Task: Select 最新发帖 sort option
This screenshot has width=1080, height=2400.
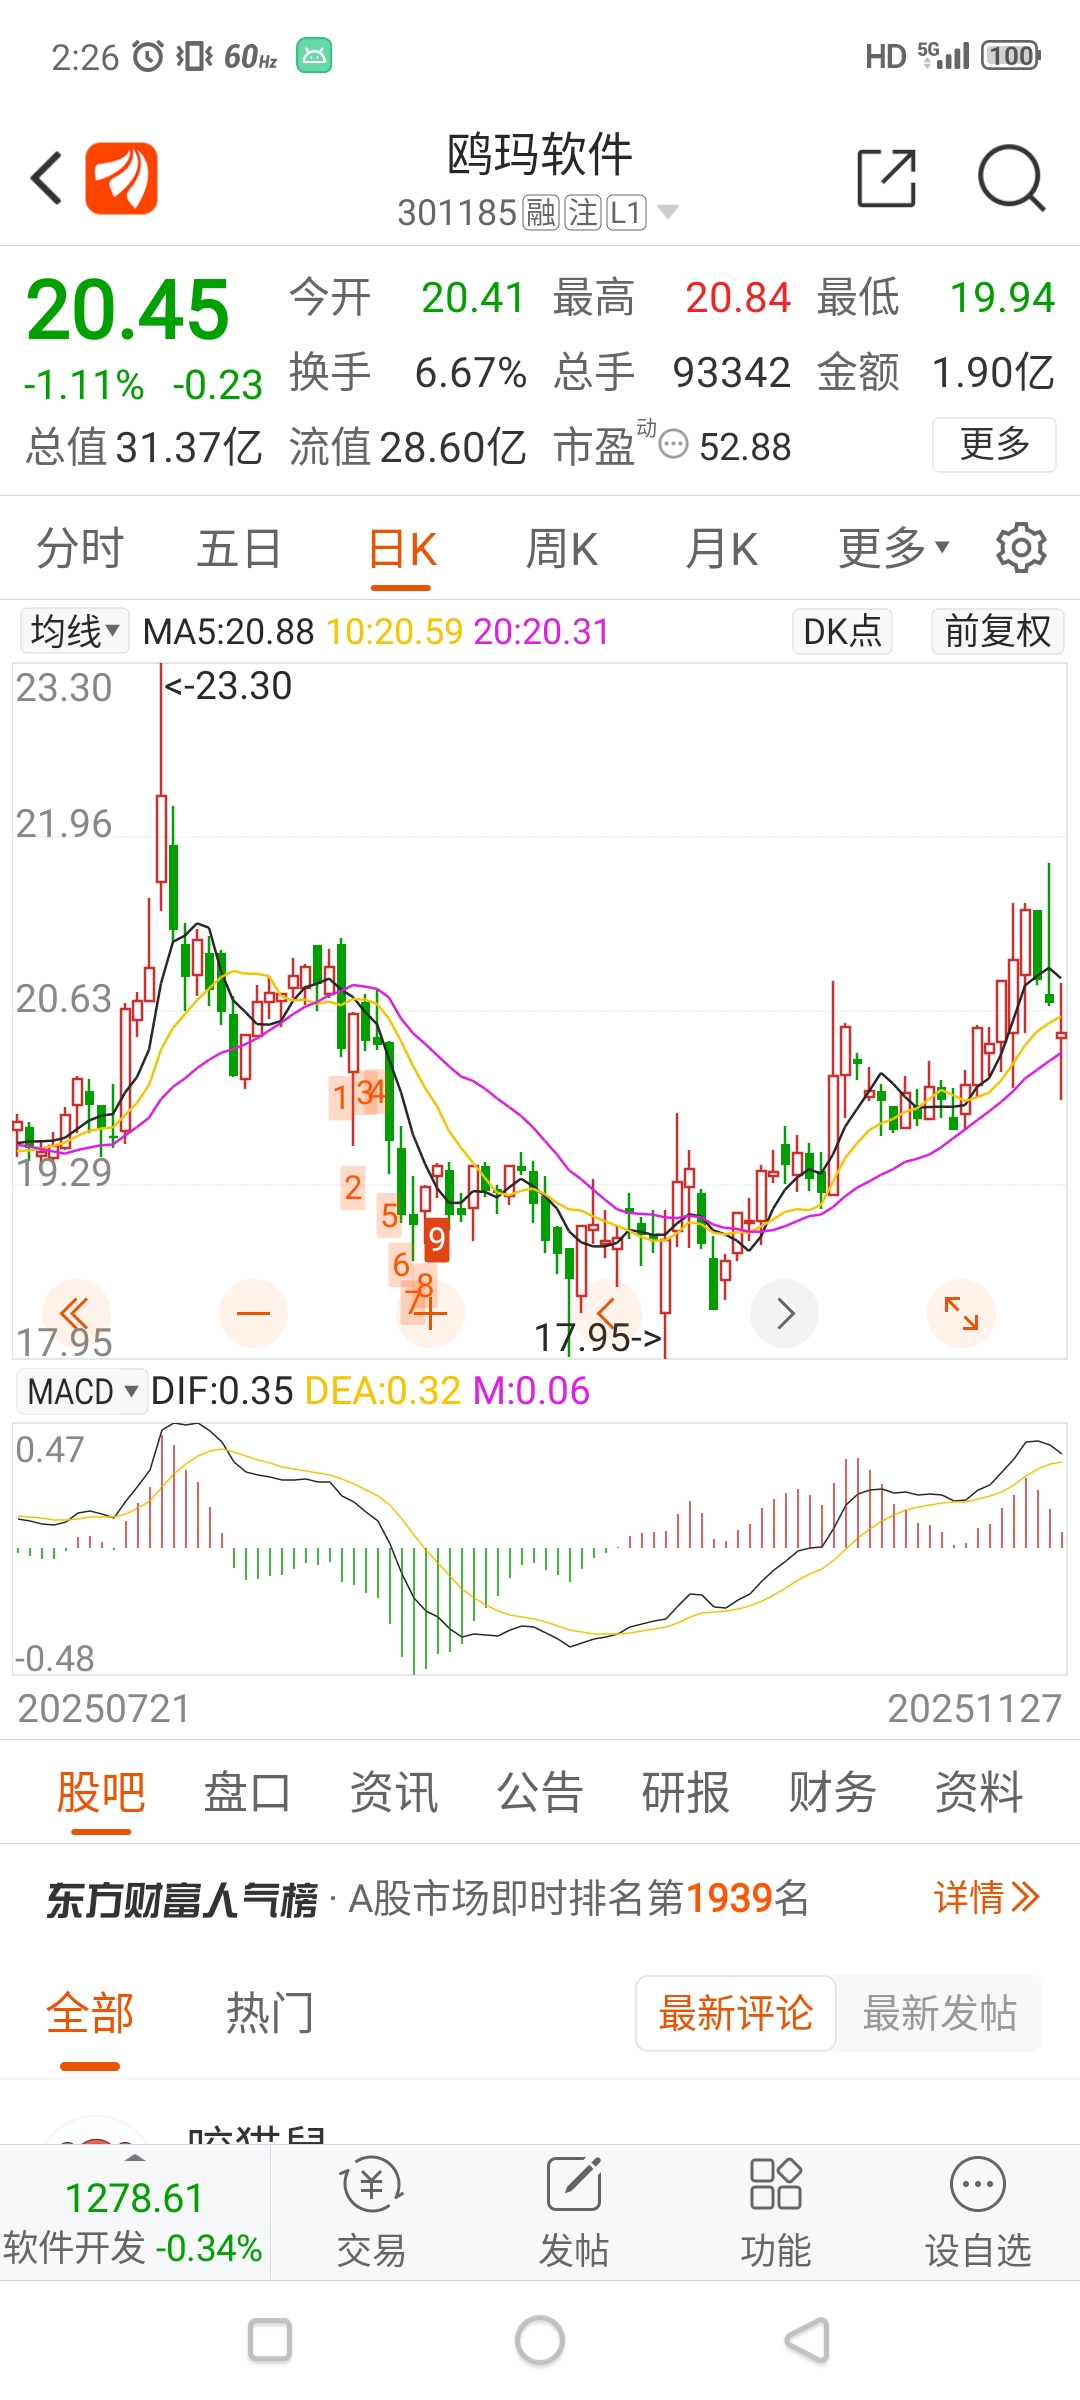Action: pyautogui.click(x=939, y=2013)
